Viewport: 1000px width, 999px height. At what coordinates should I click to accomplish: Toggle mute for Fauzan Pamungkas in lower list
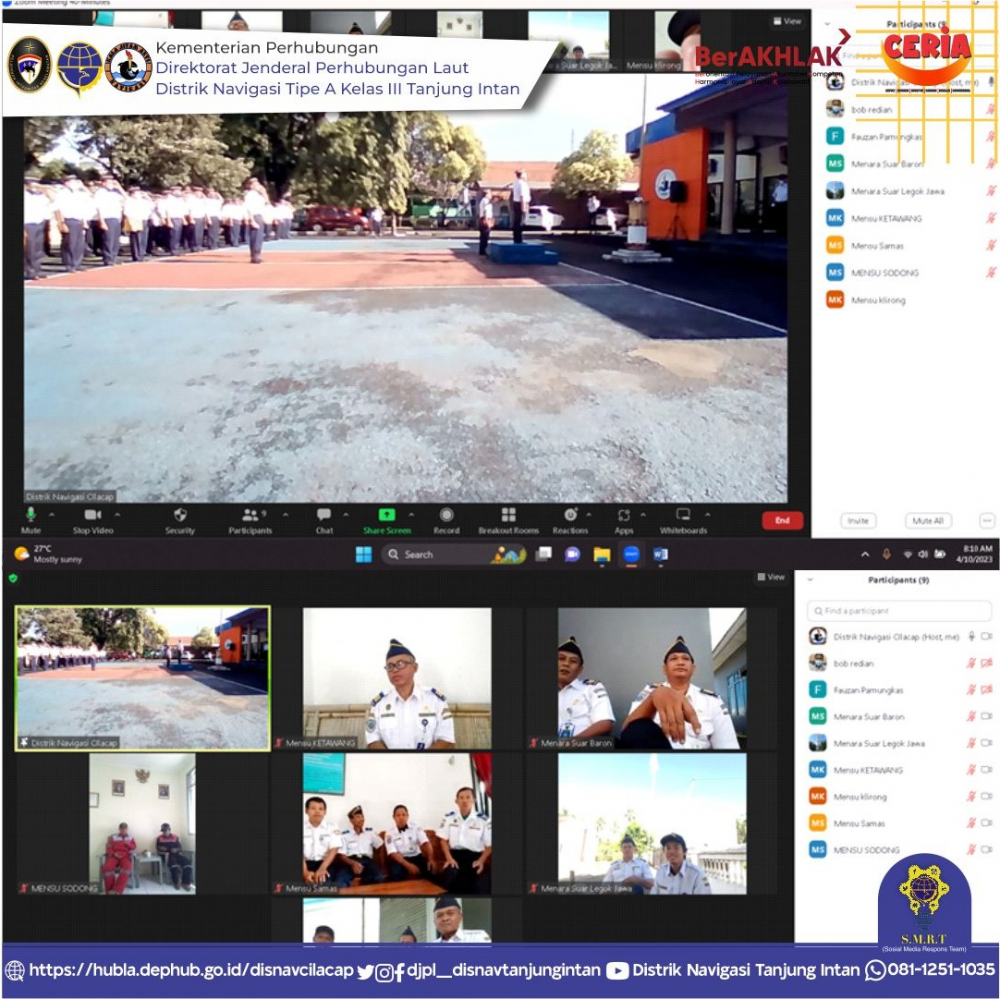pyautogui.click(x=971, y=690)
